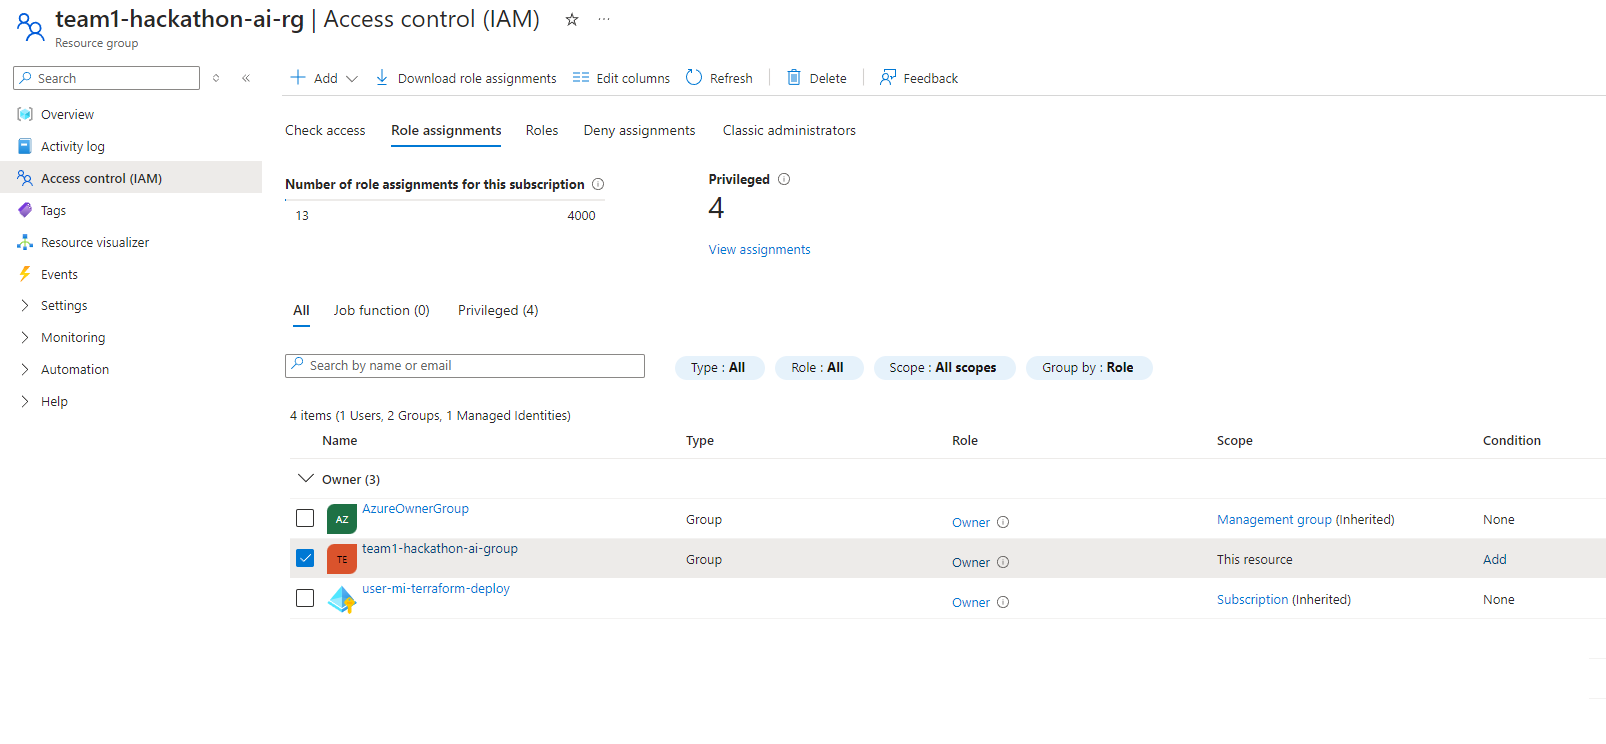This screenshot has height=744, width=1606.
Task: Open the ellipsis more options in header
Action: tap(604, 19)
